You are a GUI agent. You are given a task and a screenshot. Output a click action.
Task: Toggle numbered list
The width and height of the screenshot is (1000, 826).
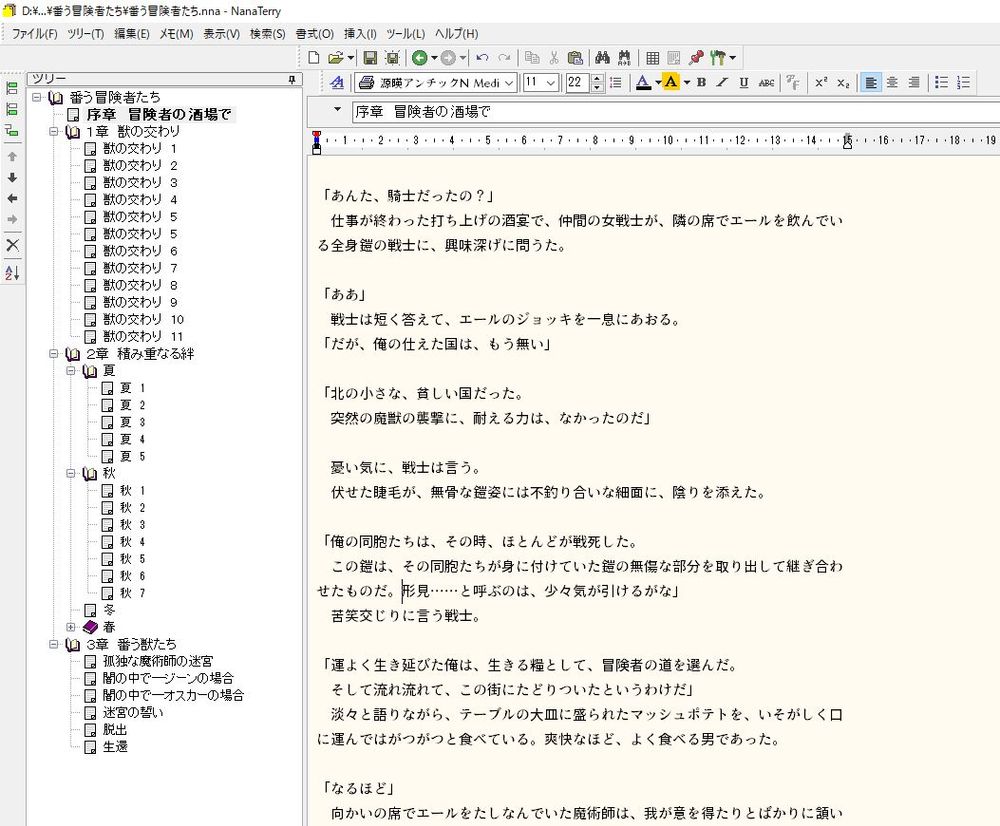[x=963, y=82]
